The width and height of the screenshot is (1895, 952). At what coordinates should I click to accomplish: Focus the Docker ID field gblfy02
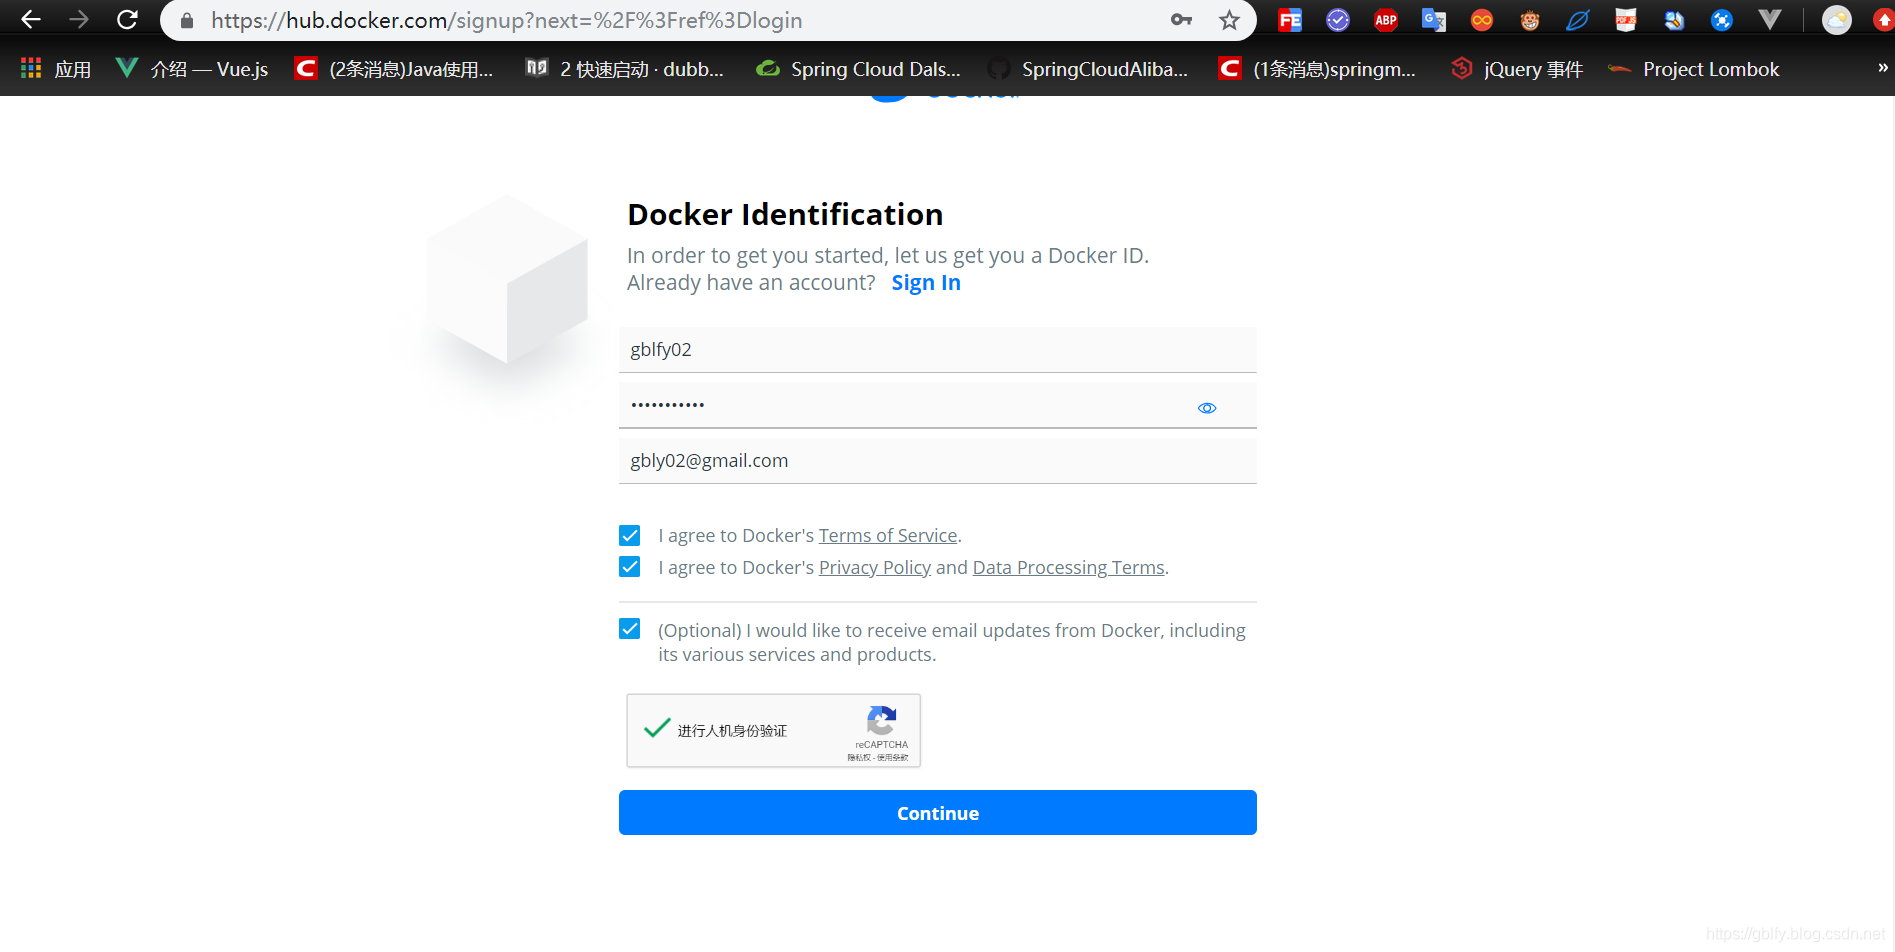(x=937, y=350)
